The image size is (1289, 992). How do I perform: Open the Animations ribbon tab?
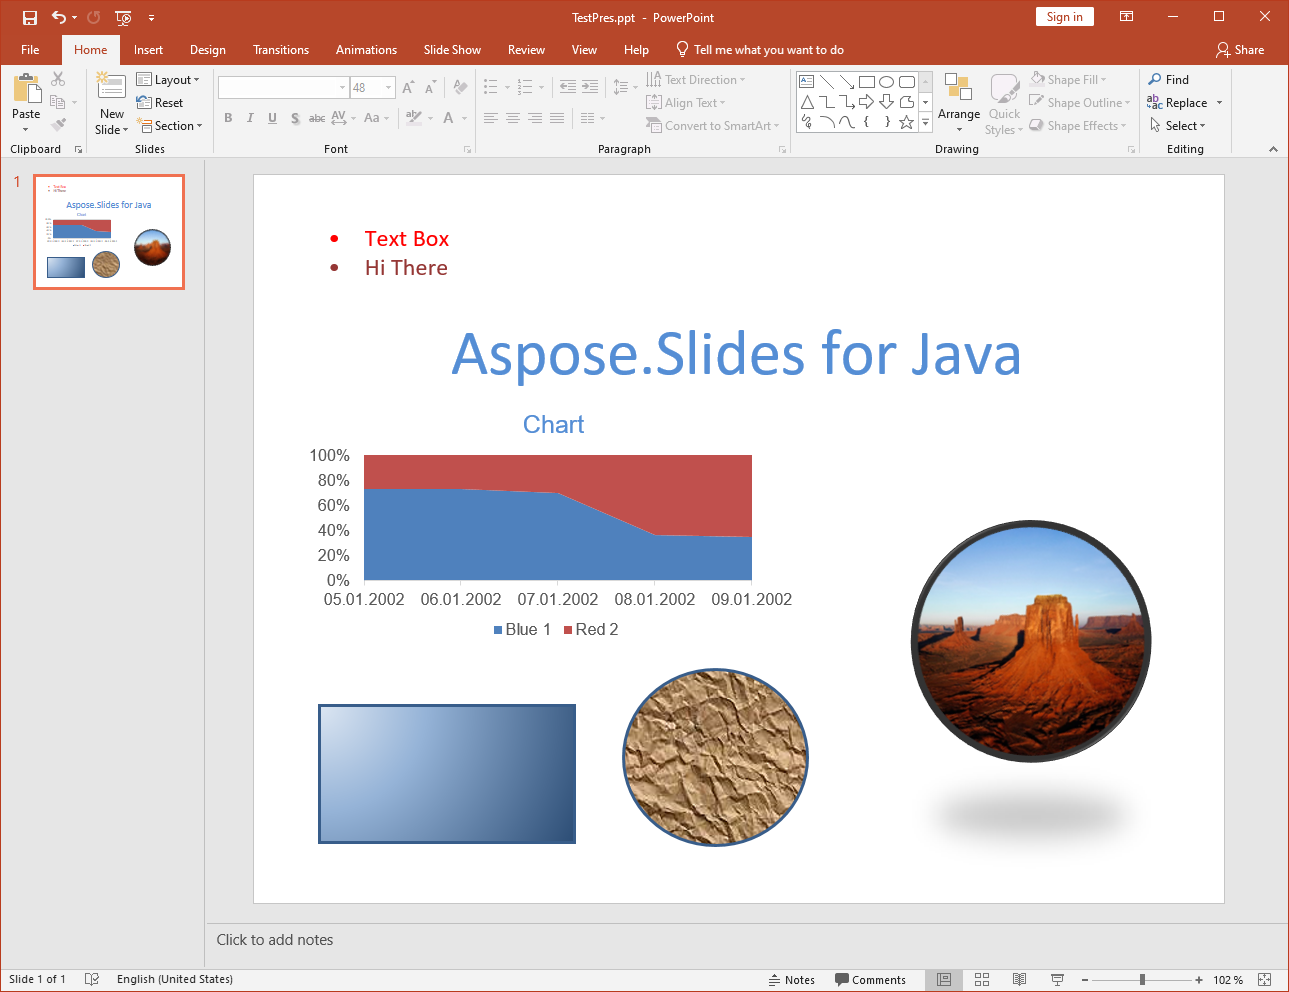[x=366, y=50]
